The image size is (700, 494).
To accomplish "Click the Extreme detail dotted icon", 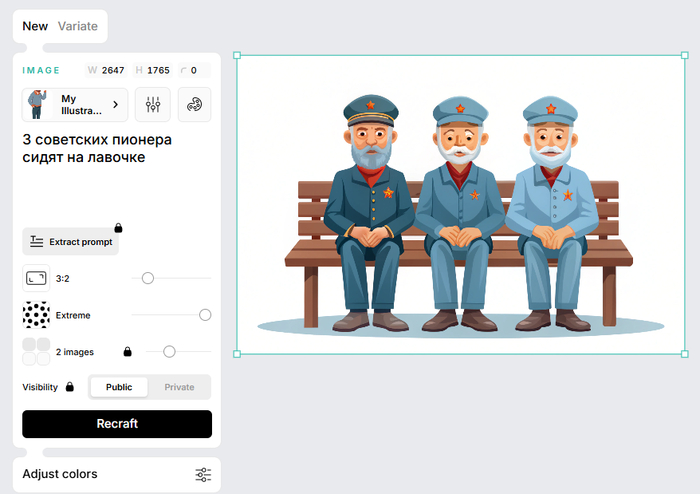I will click(36, 315).
